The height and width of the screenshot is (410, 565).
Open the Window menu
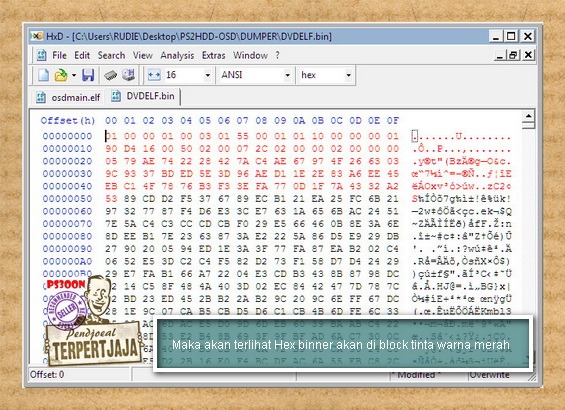250,55
